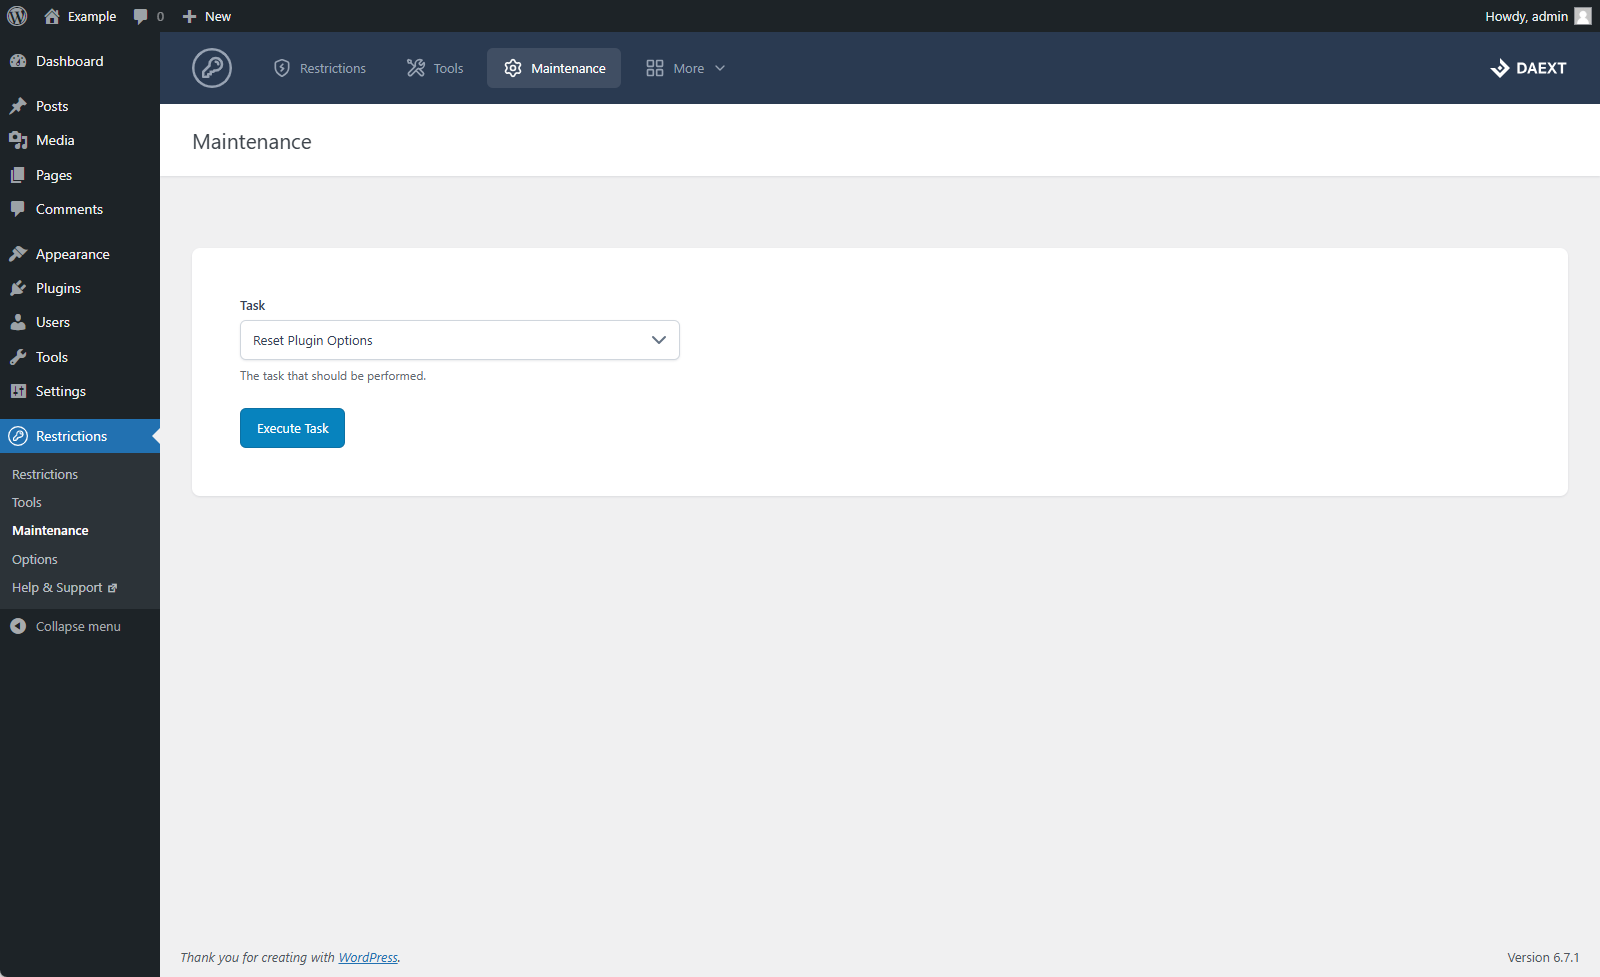The height and width of the screenshot is (977, 1600).
Task: Open the comments bubble in admin bar
Action: click(141, 16)
